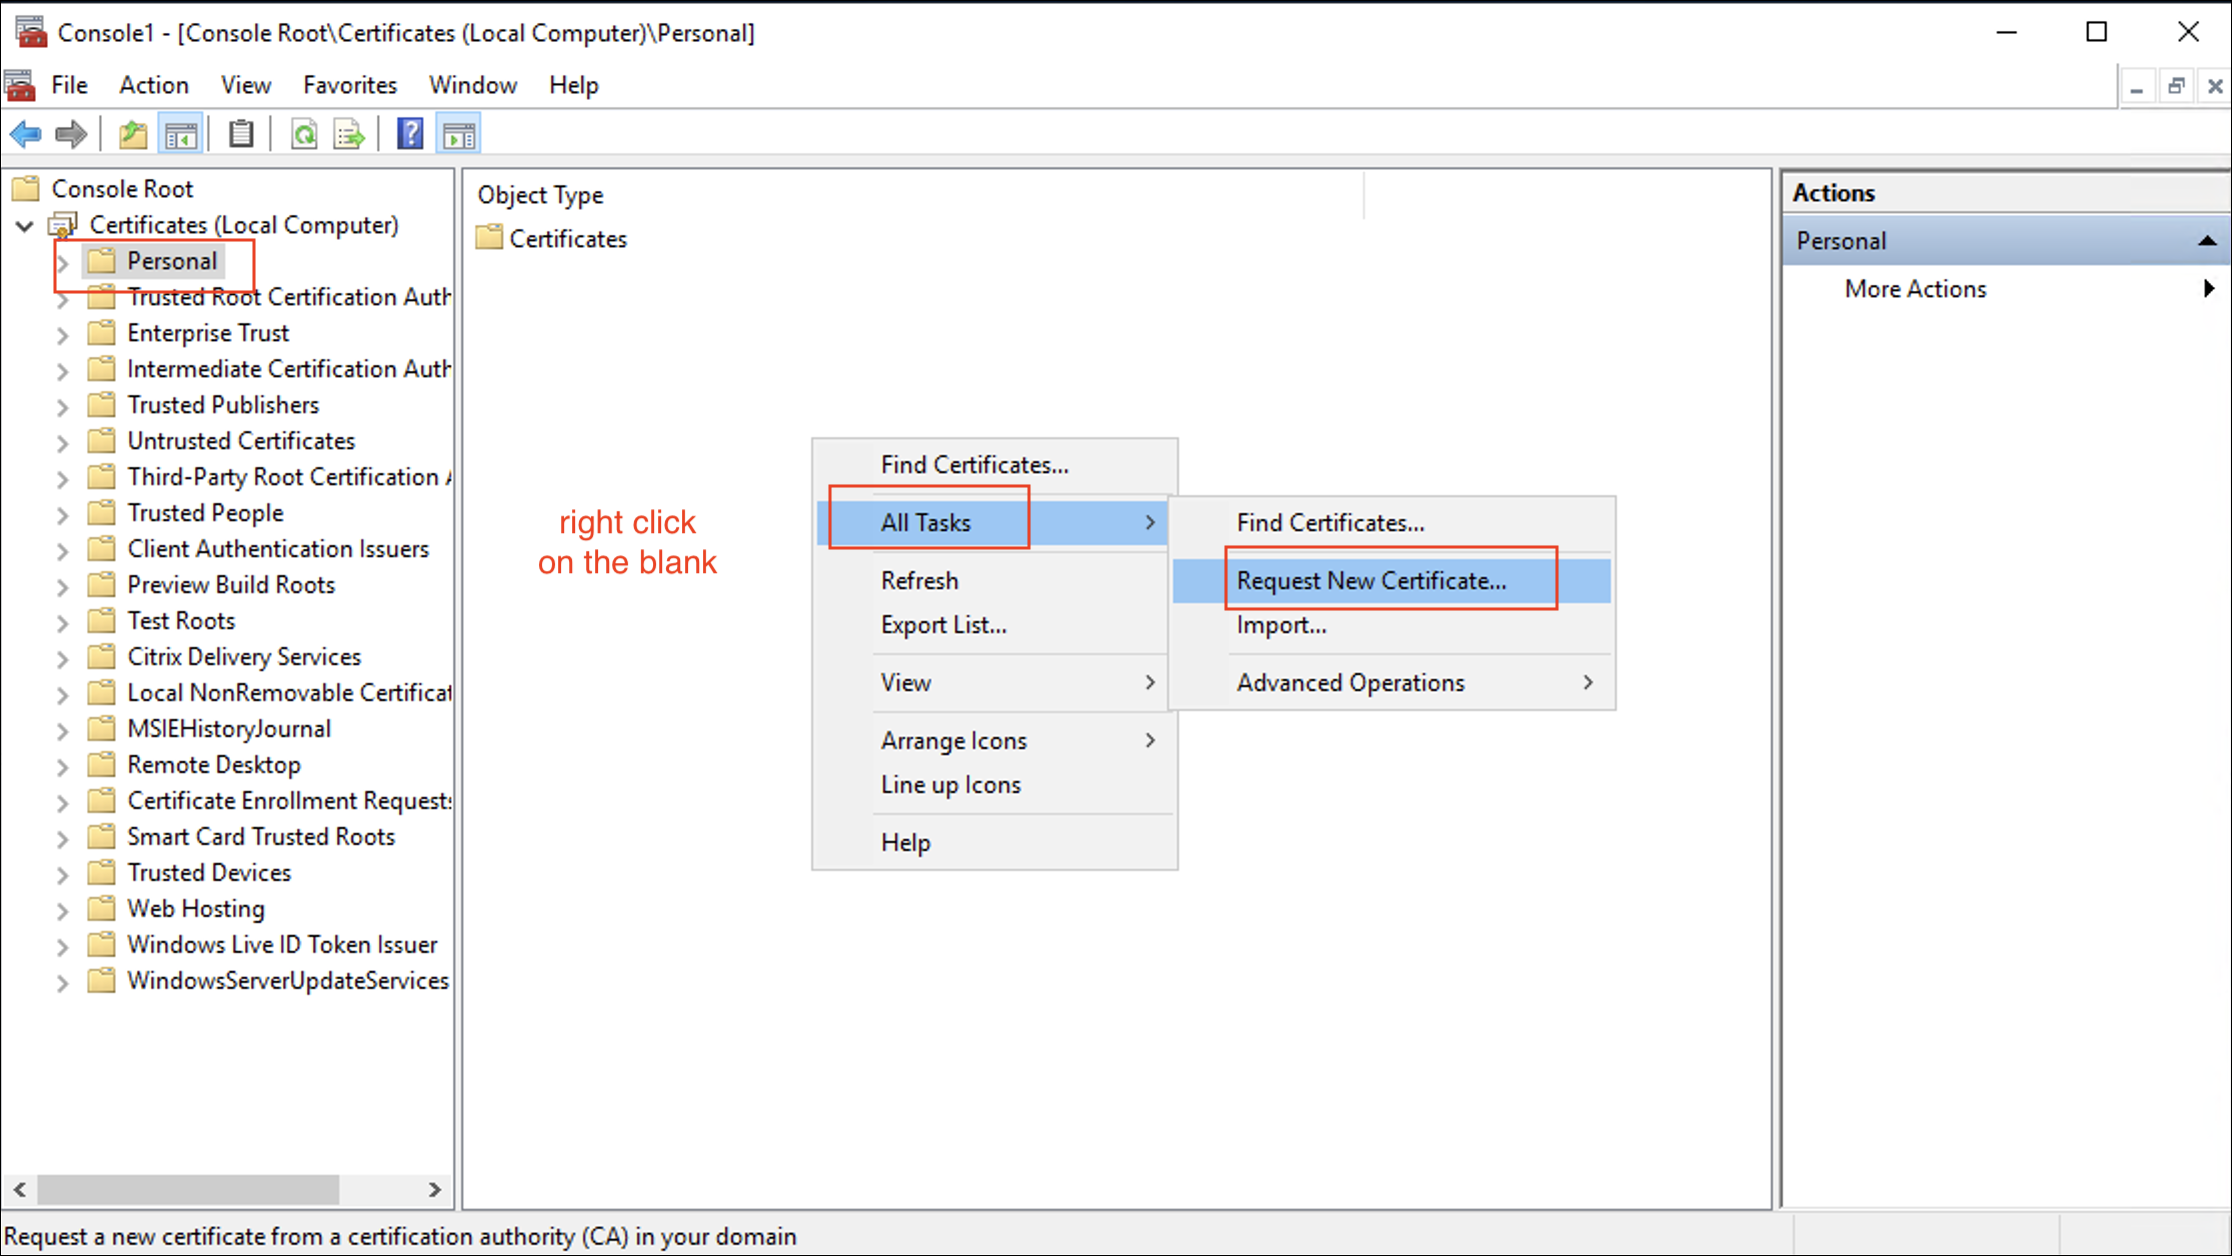Screen dimensions: 2232x1256
Task: Open the Action menu in menu bar
Action: pos(153,85)
